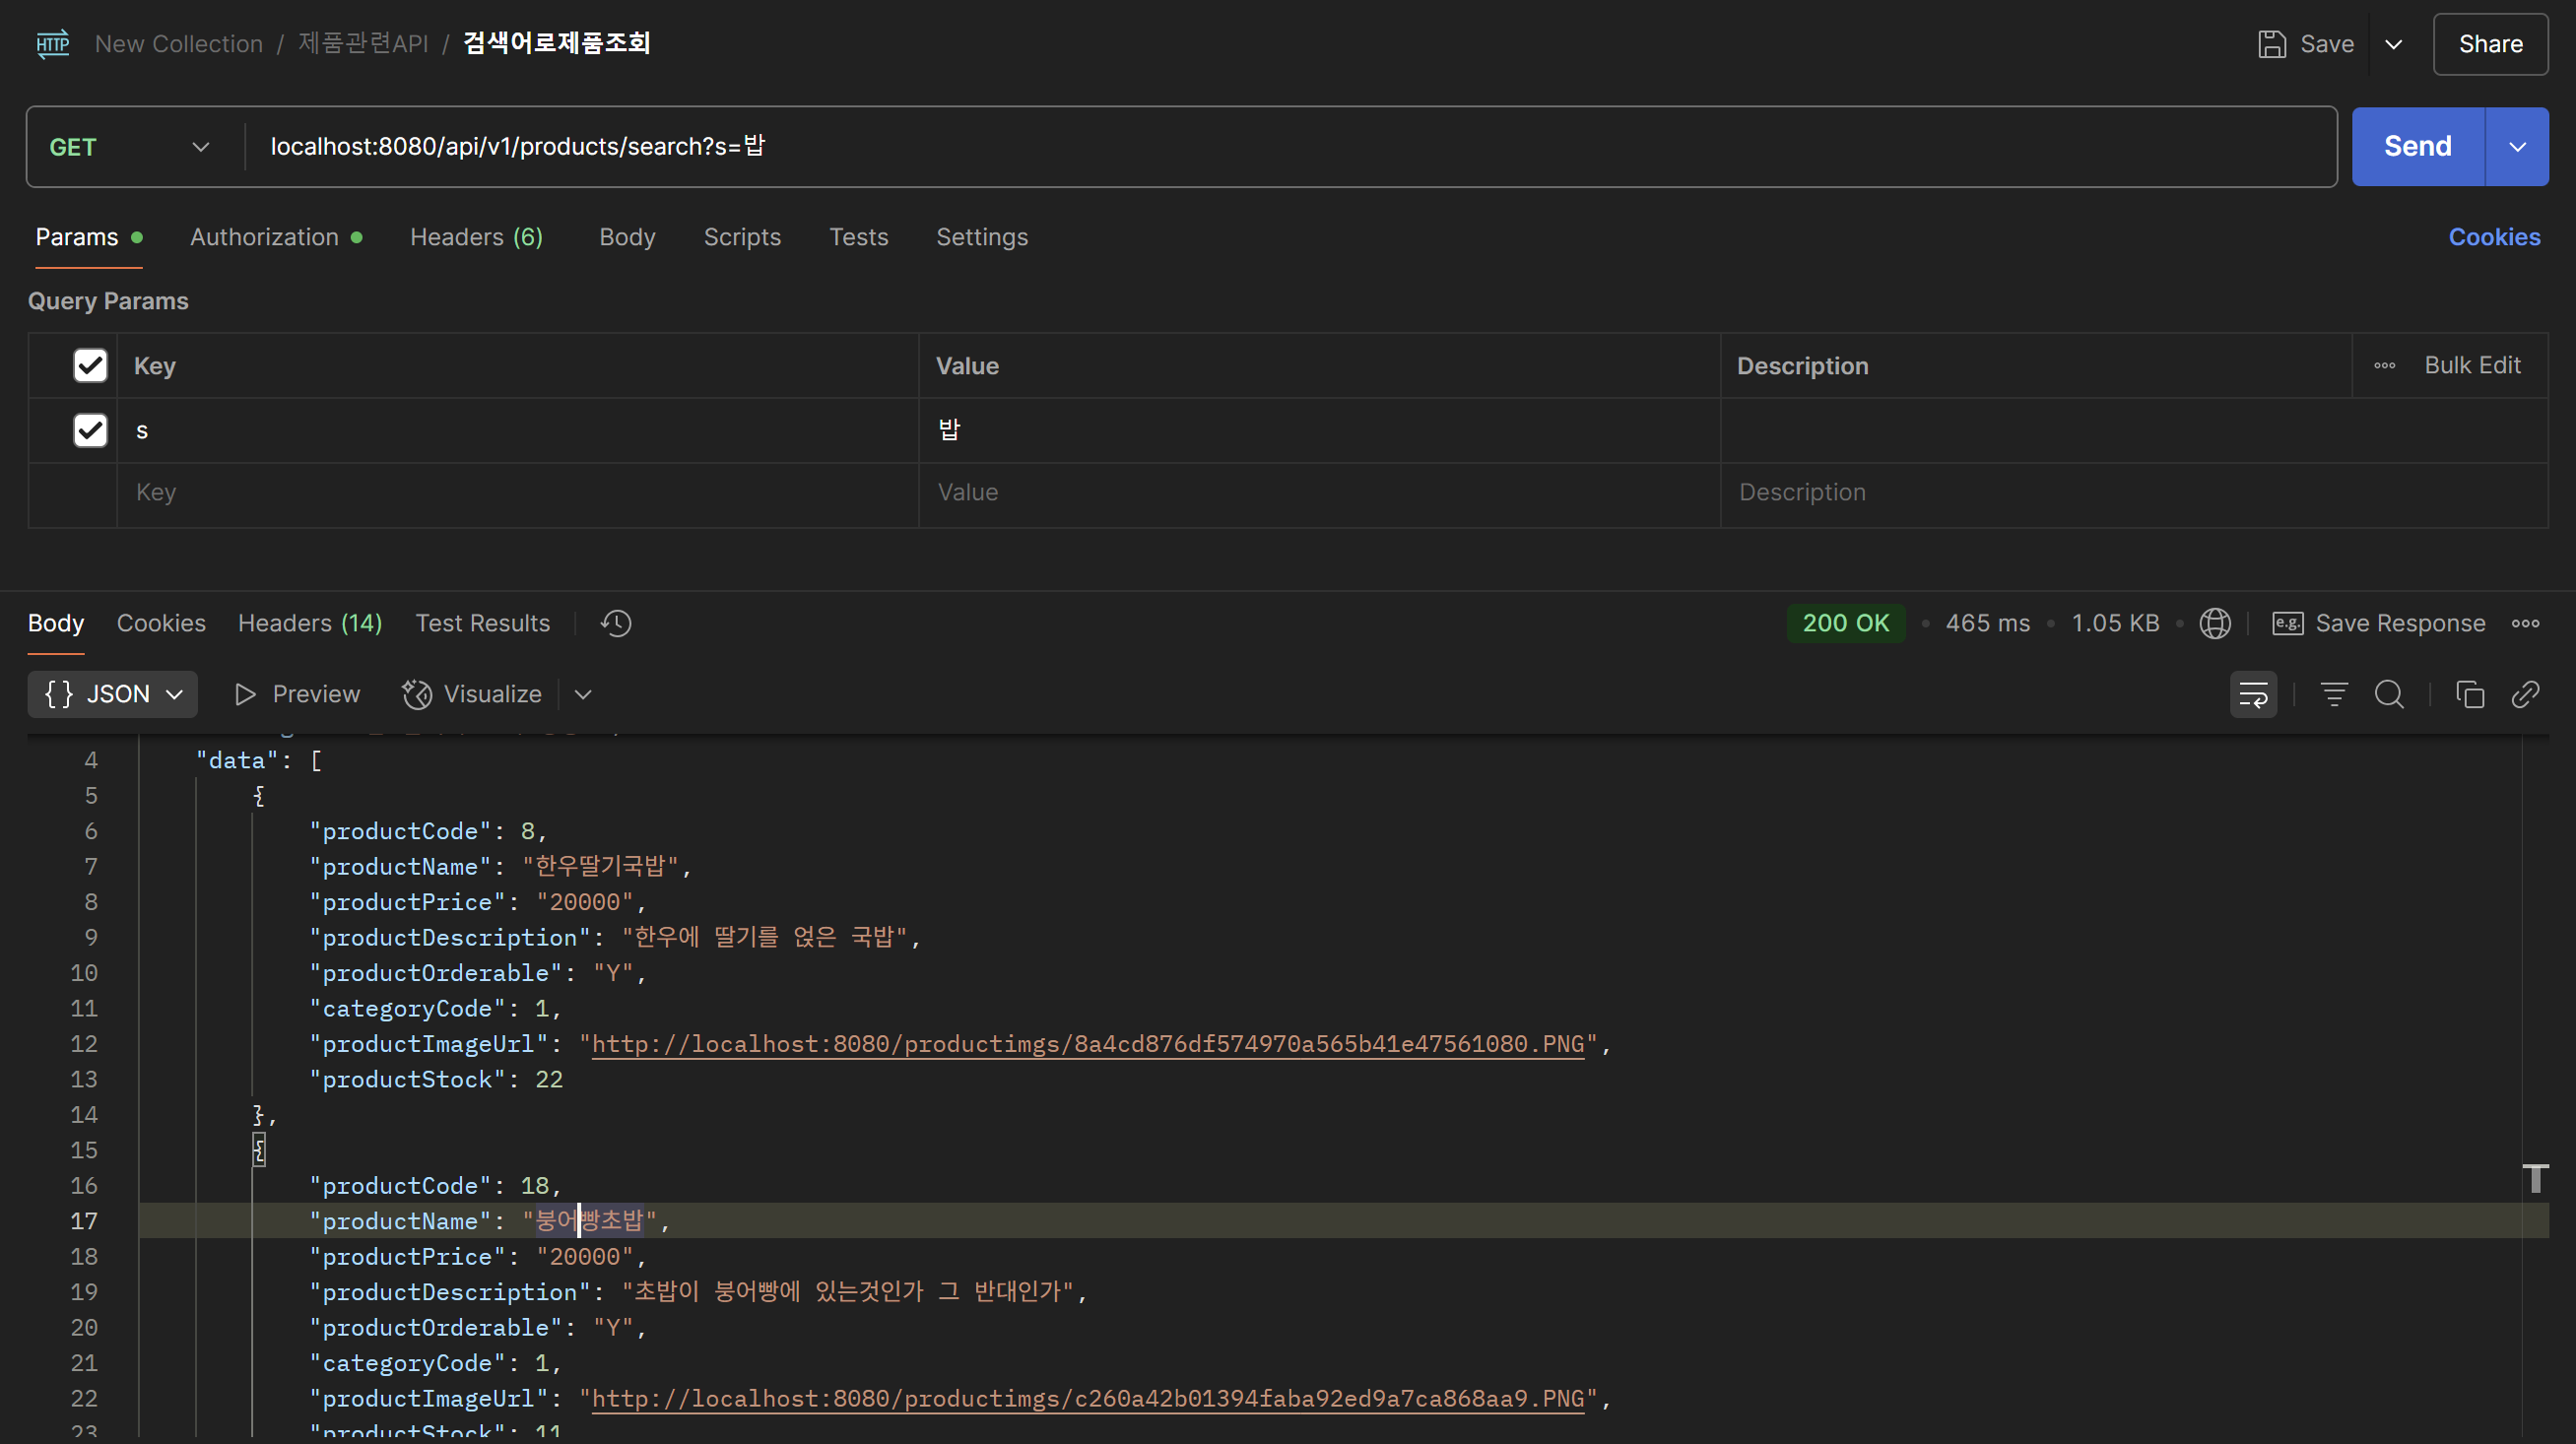Uncheck the 's' query param checkbox
Viewport: 2576px width, 1444px height.
(x=90, y=430)
